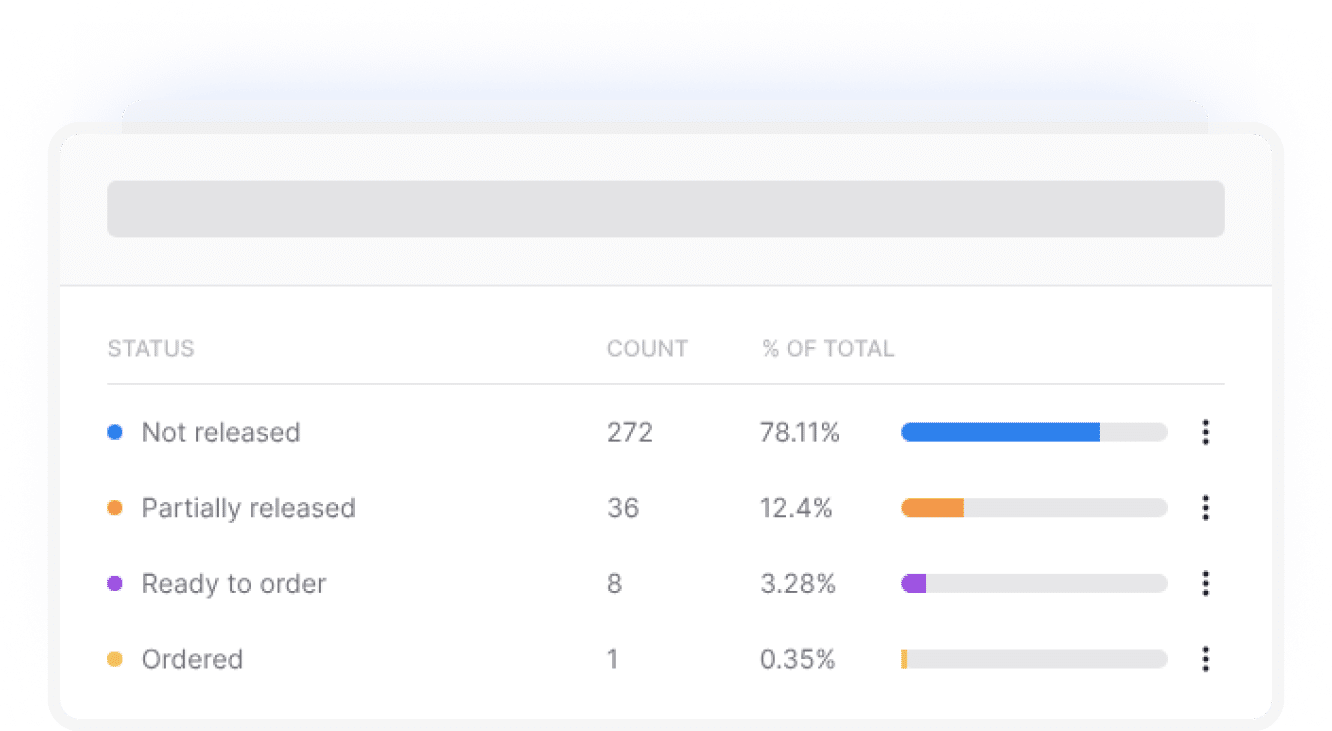
Task: Click the 3.28% percentage value
Action: (x=798, y=583)
